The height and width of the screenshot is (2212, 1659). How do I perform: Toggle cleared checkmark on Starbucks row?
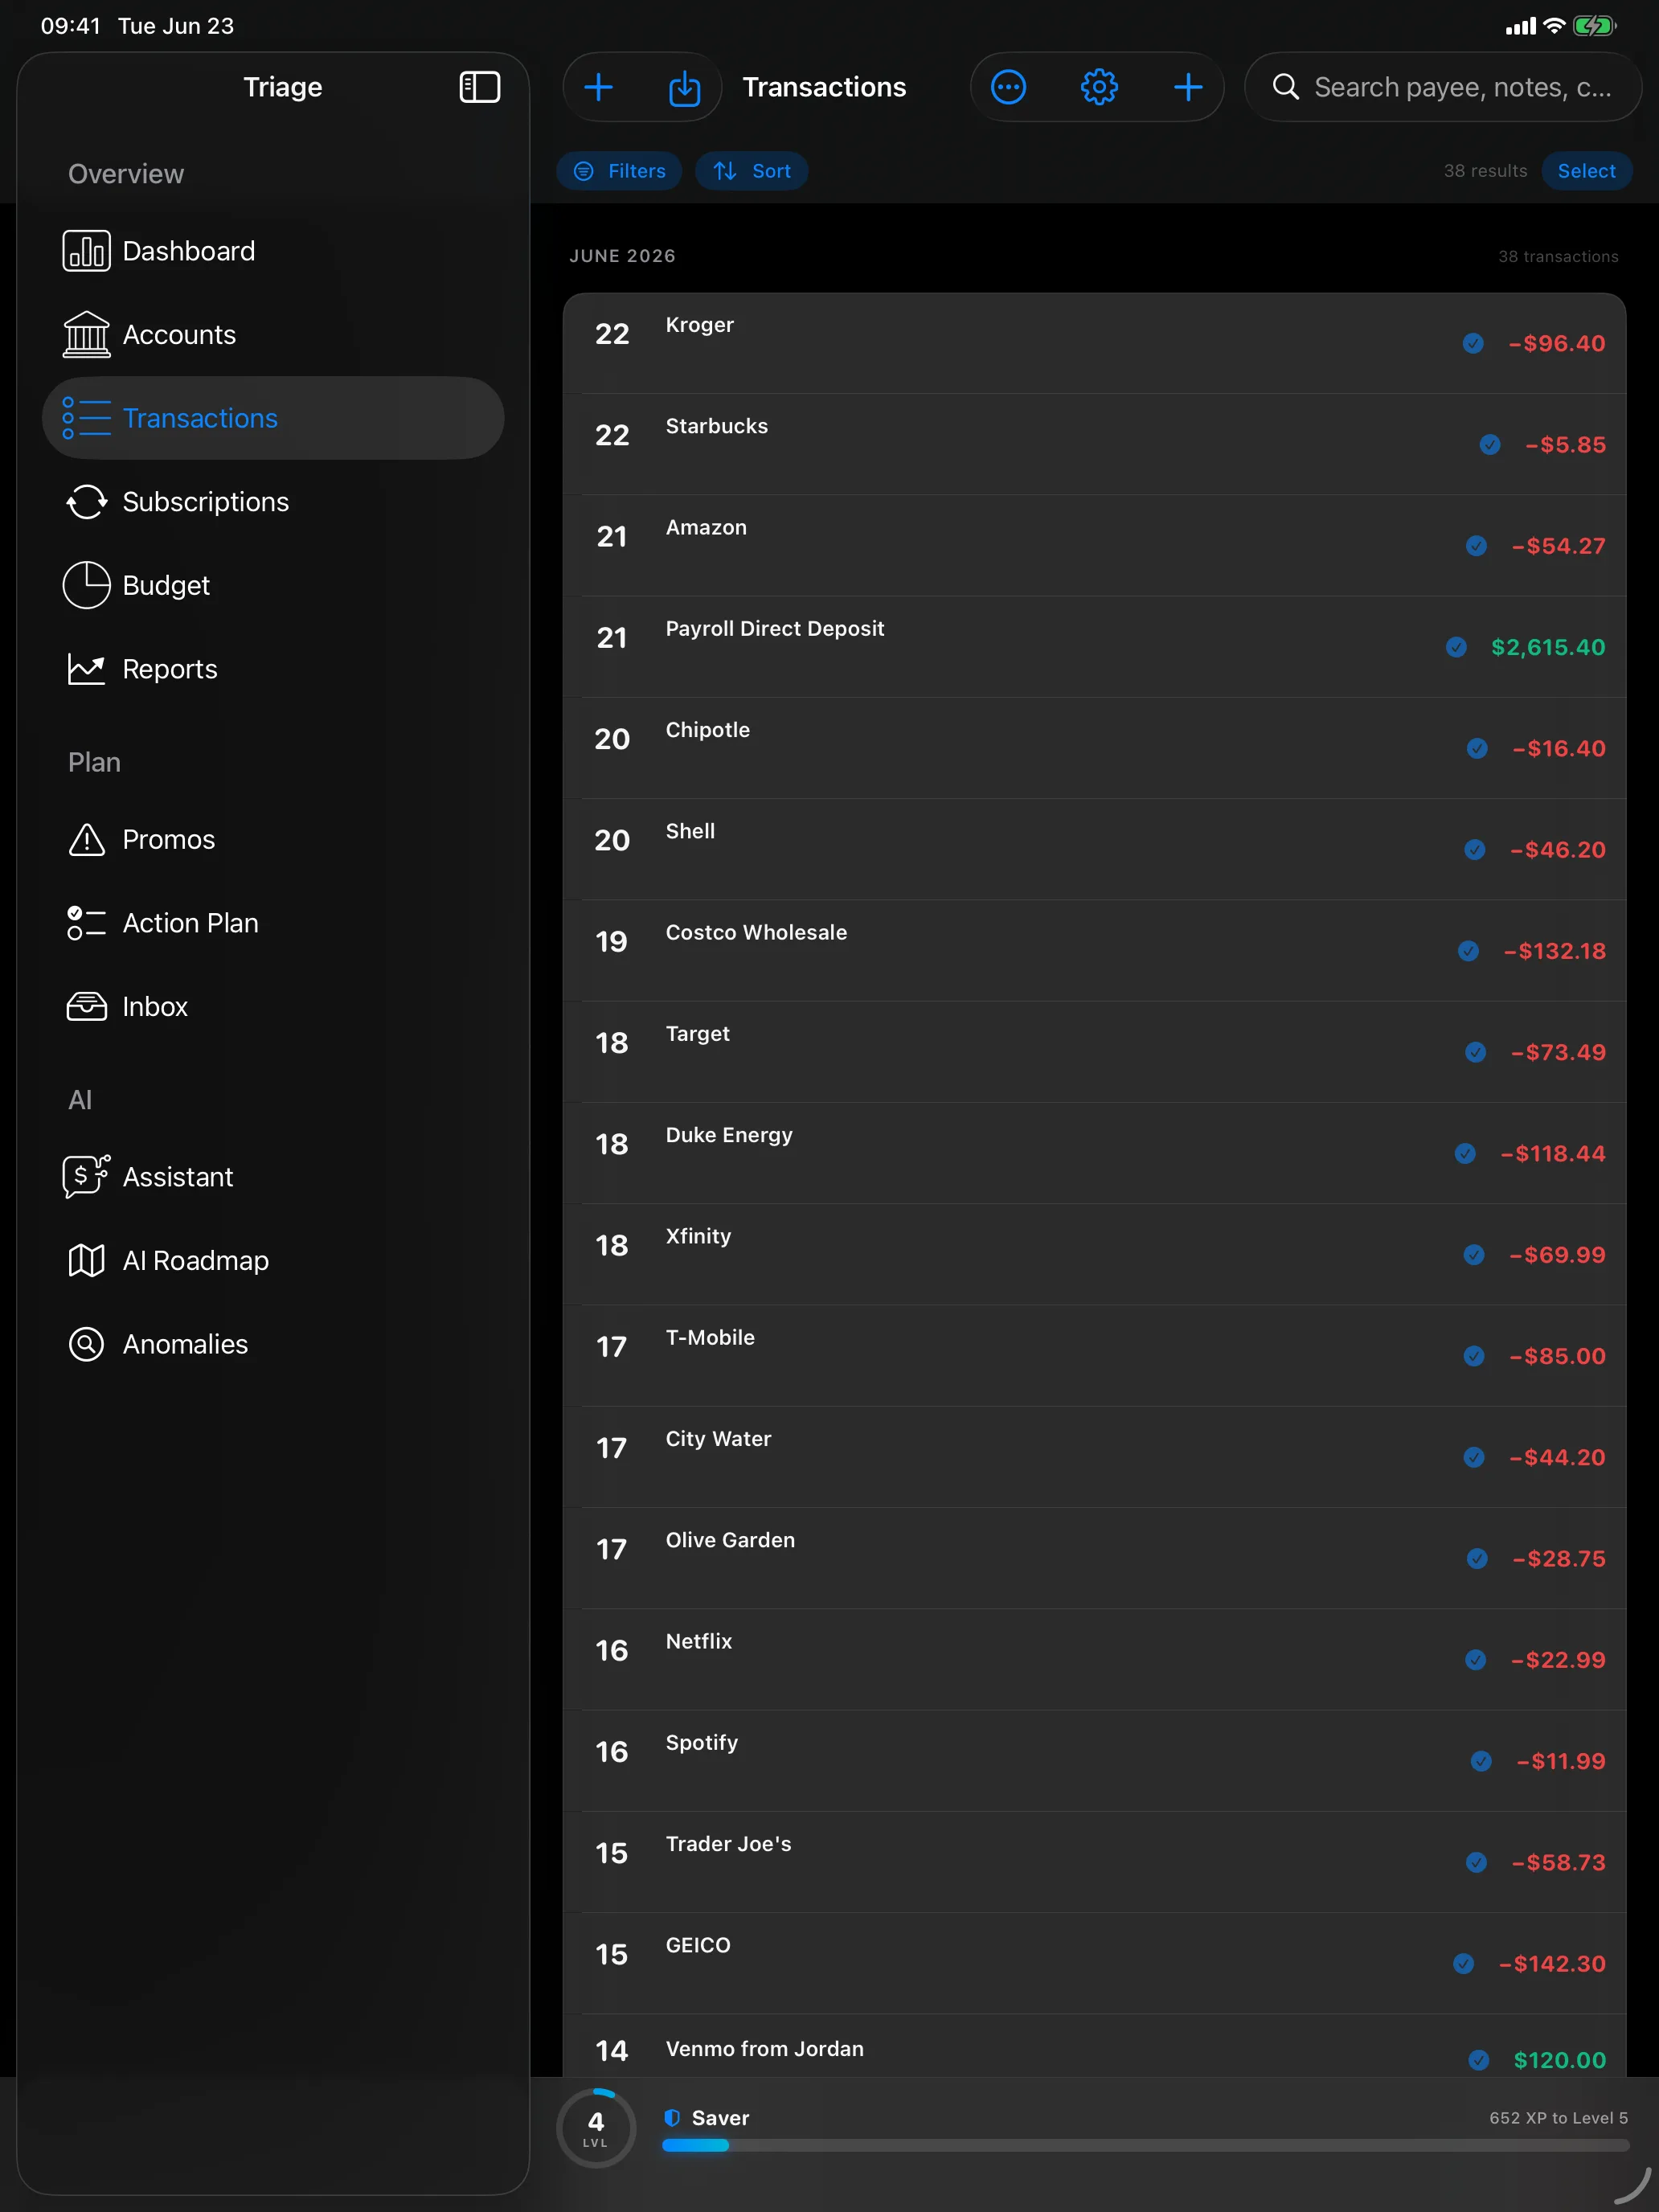pos(1490,445)
